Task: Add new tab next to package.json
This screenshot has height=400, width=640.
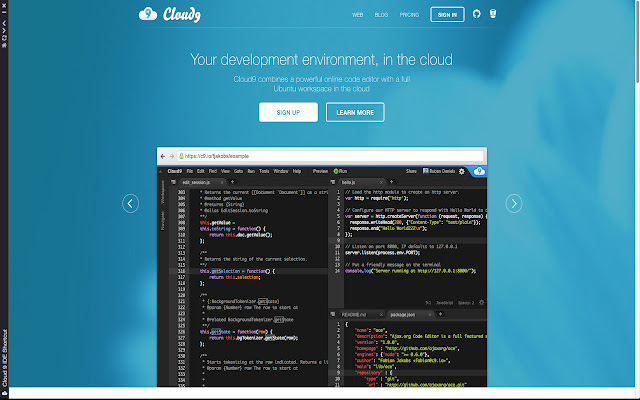Action: point(440,314)
